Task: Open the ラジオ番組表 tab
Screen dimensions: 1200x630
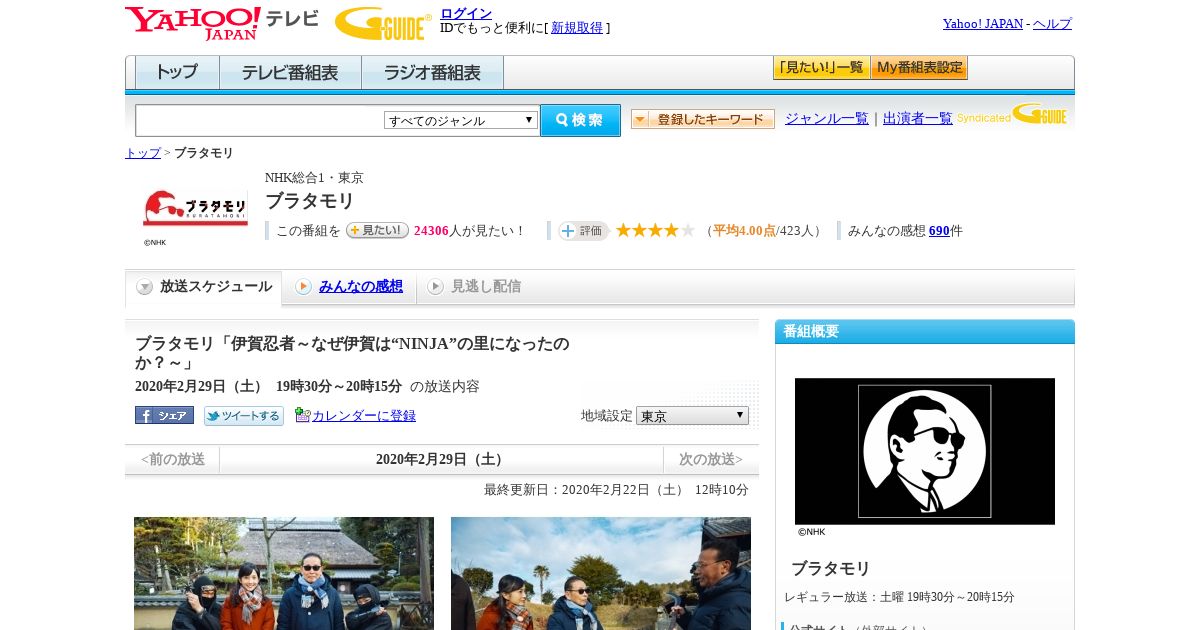Action: click(433, 73)
